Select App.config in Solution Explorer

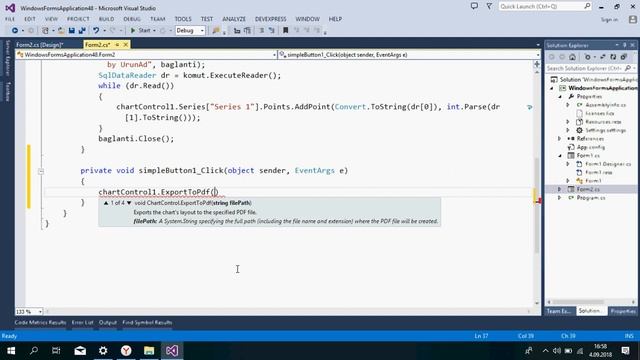pyautogui.click(x=591, y=147)
